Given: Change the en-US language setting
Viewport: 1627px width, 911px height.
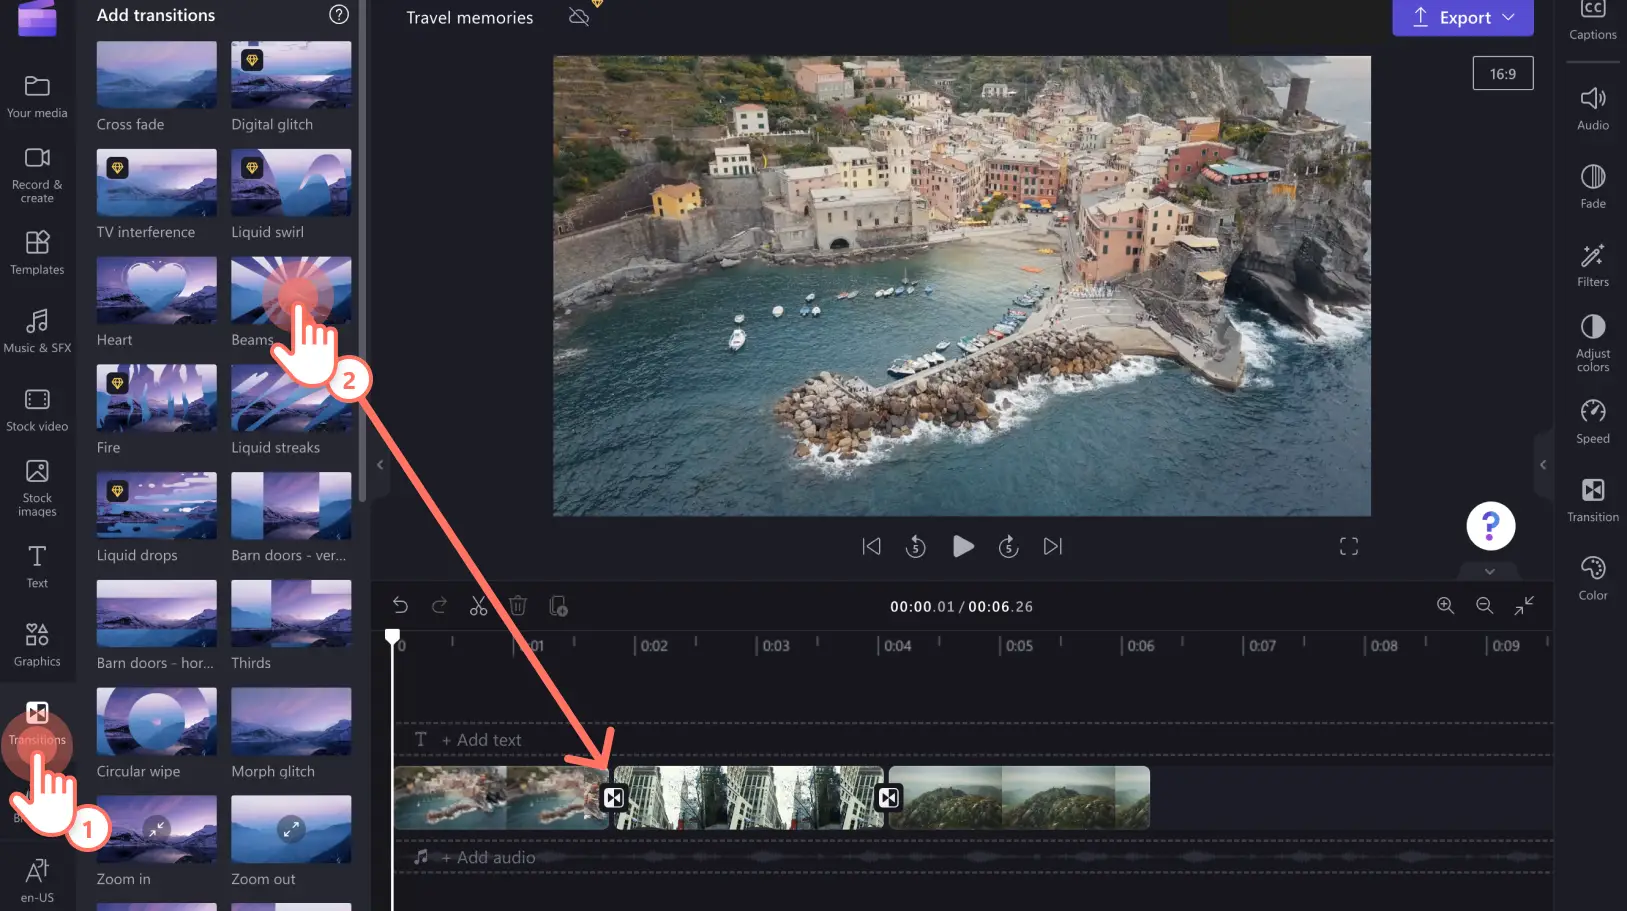Looking at the screenshot, I should pos(37,879).
